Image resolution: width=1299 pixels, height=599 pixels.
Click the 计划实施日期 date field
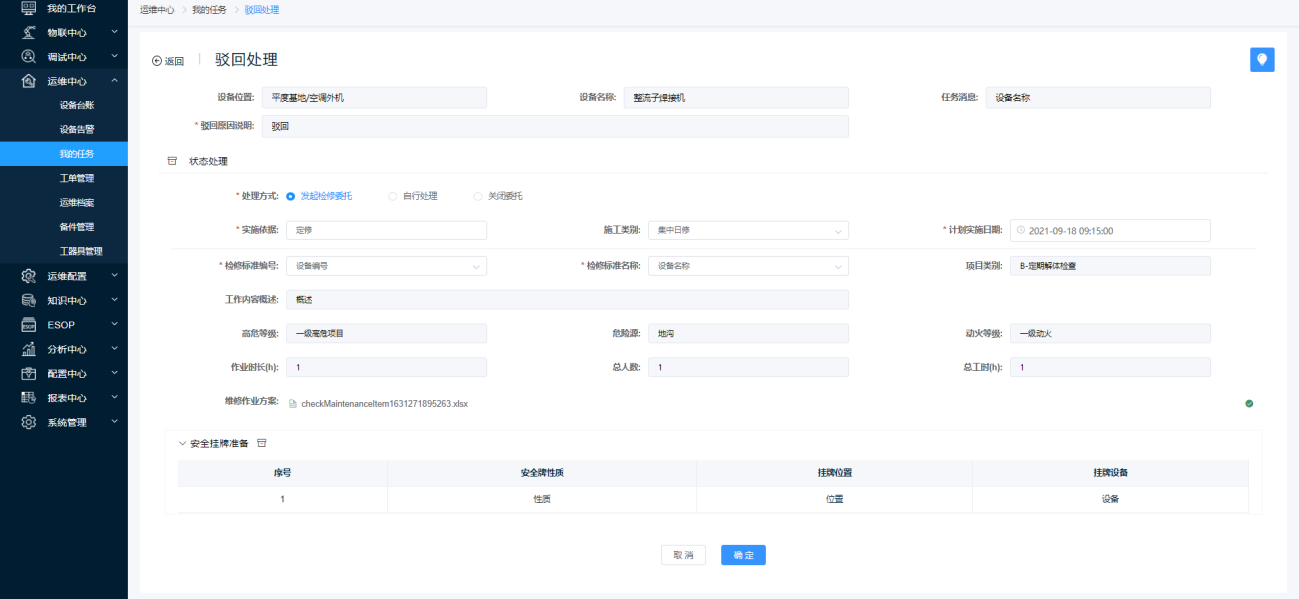click(1110, 230)
